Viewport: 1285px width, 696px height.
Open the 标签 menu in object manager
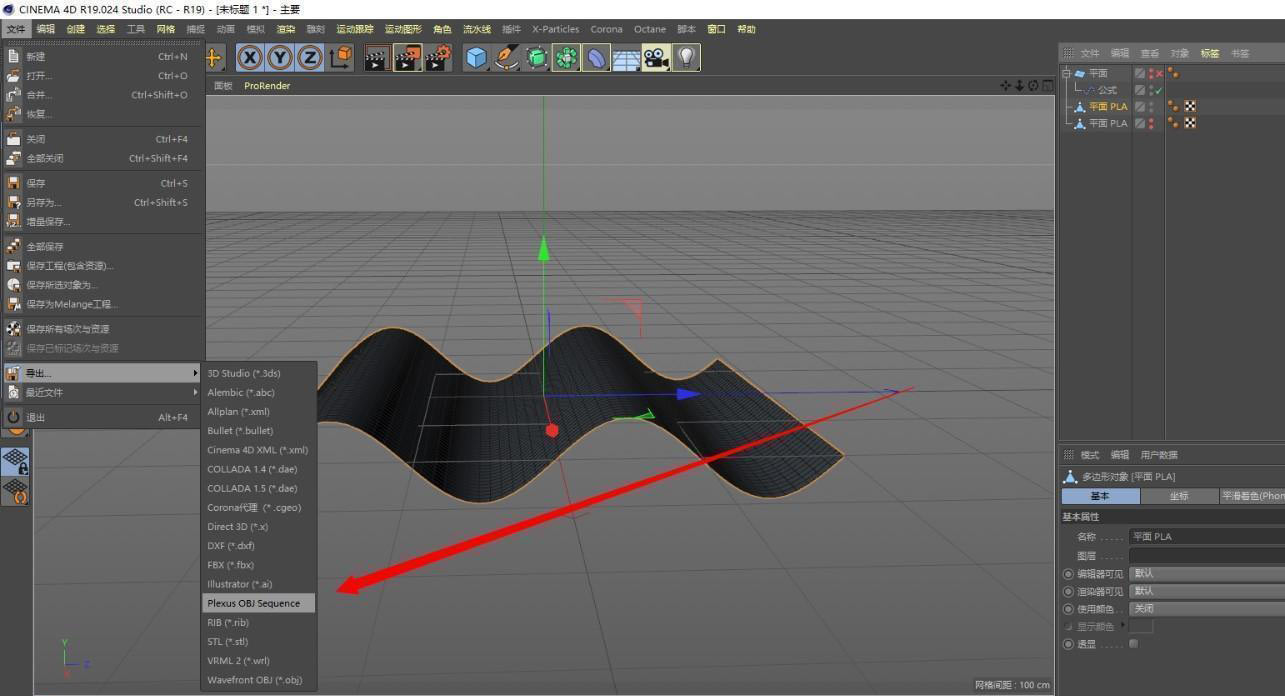pos(1210,53)
